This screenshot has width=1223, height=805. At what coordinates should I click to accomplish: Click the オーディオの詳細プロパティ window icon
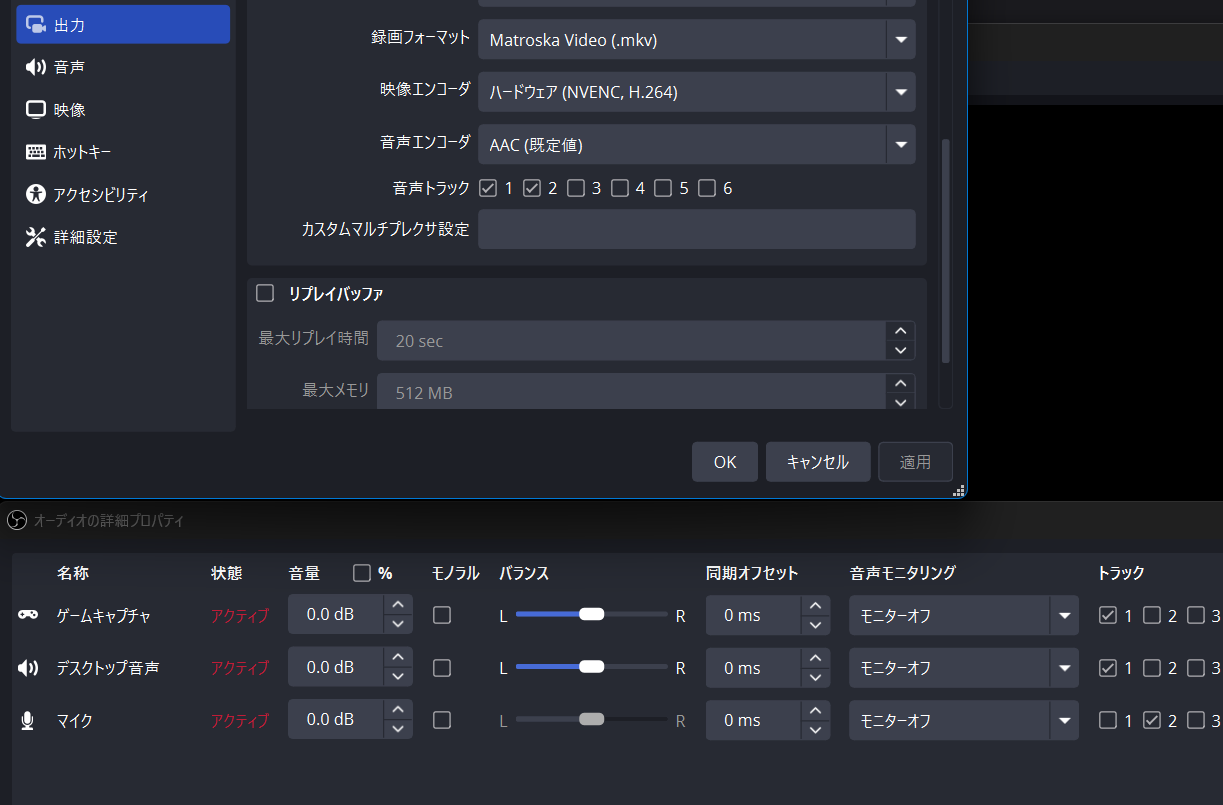16,520
